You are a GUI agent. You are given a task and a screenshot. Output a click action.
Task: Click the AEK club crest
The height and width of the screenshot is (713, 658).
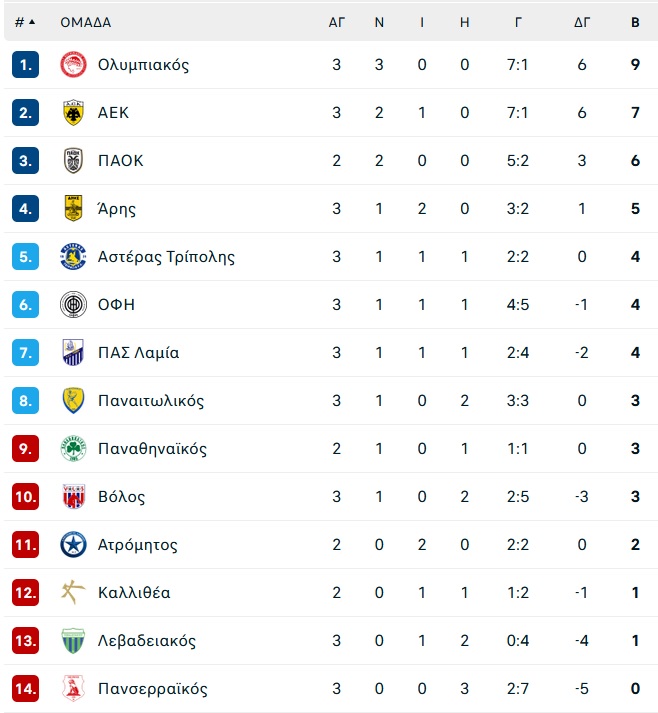pyautogui.click(x=73, y=112)
